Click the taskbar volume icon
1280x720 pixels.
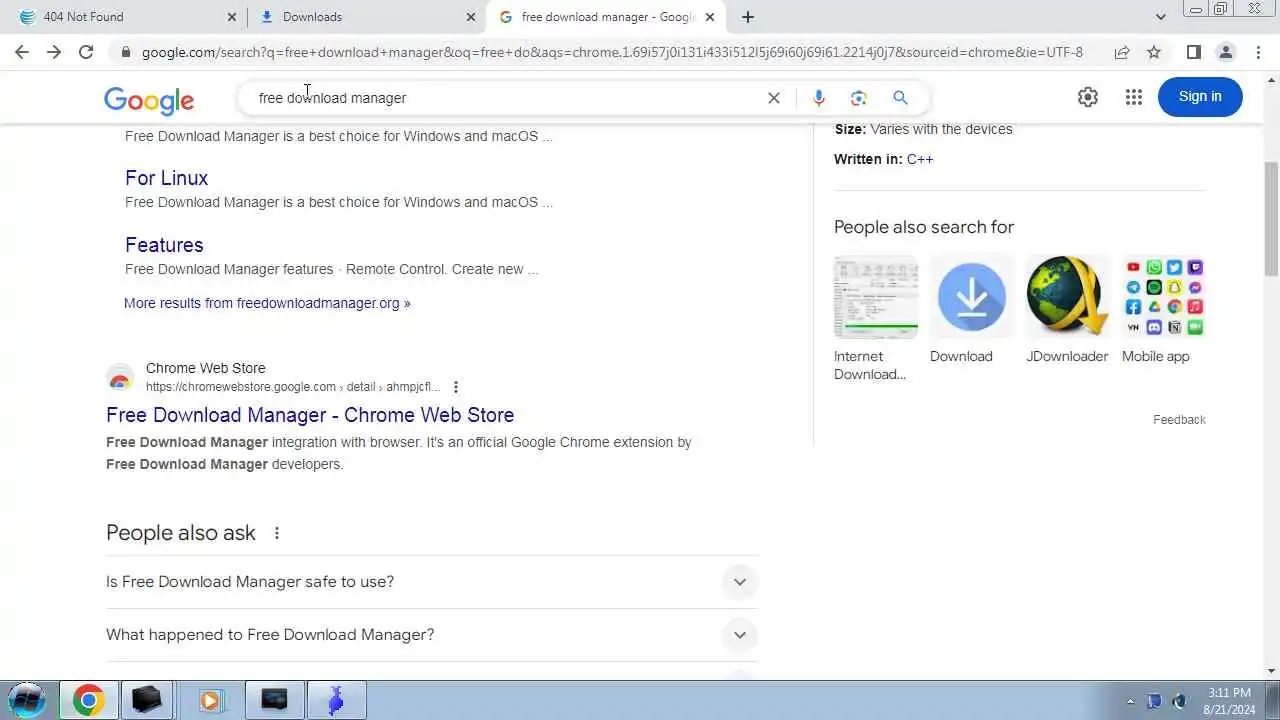pyautogui.click(x=1179, y=701)
